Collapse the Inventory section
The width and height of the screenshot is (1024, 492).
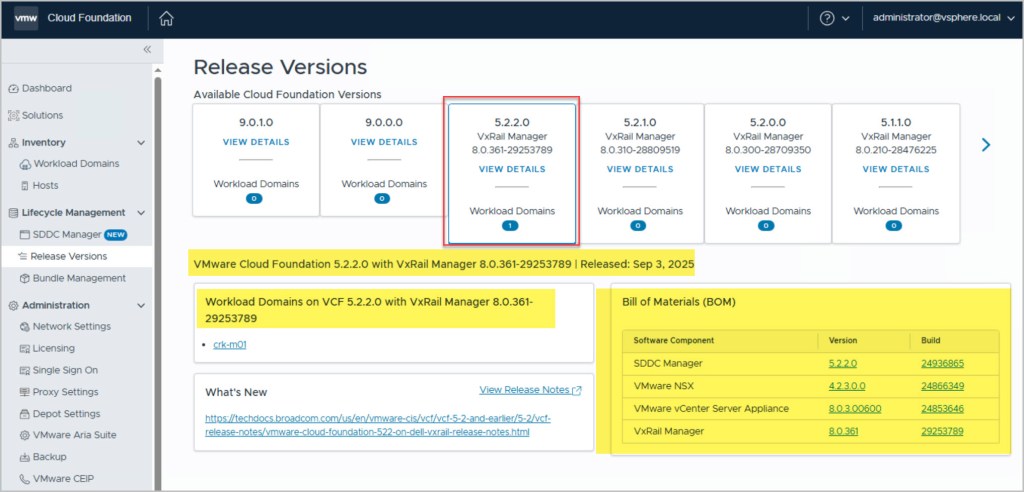[141, 143]
